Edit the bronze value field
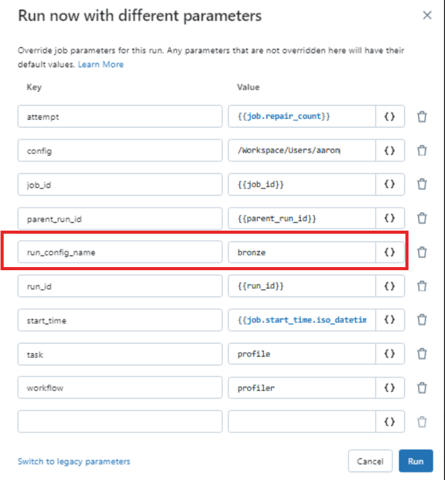Screen dimensions: 445x480 tap(302, 252)
